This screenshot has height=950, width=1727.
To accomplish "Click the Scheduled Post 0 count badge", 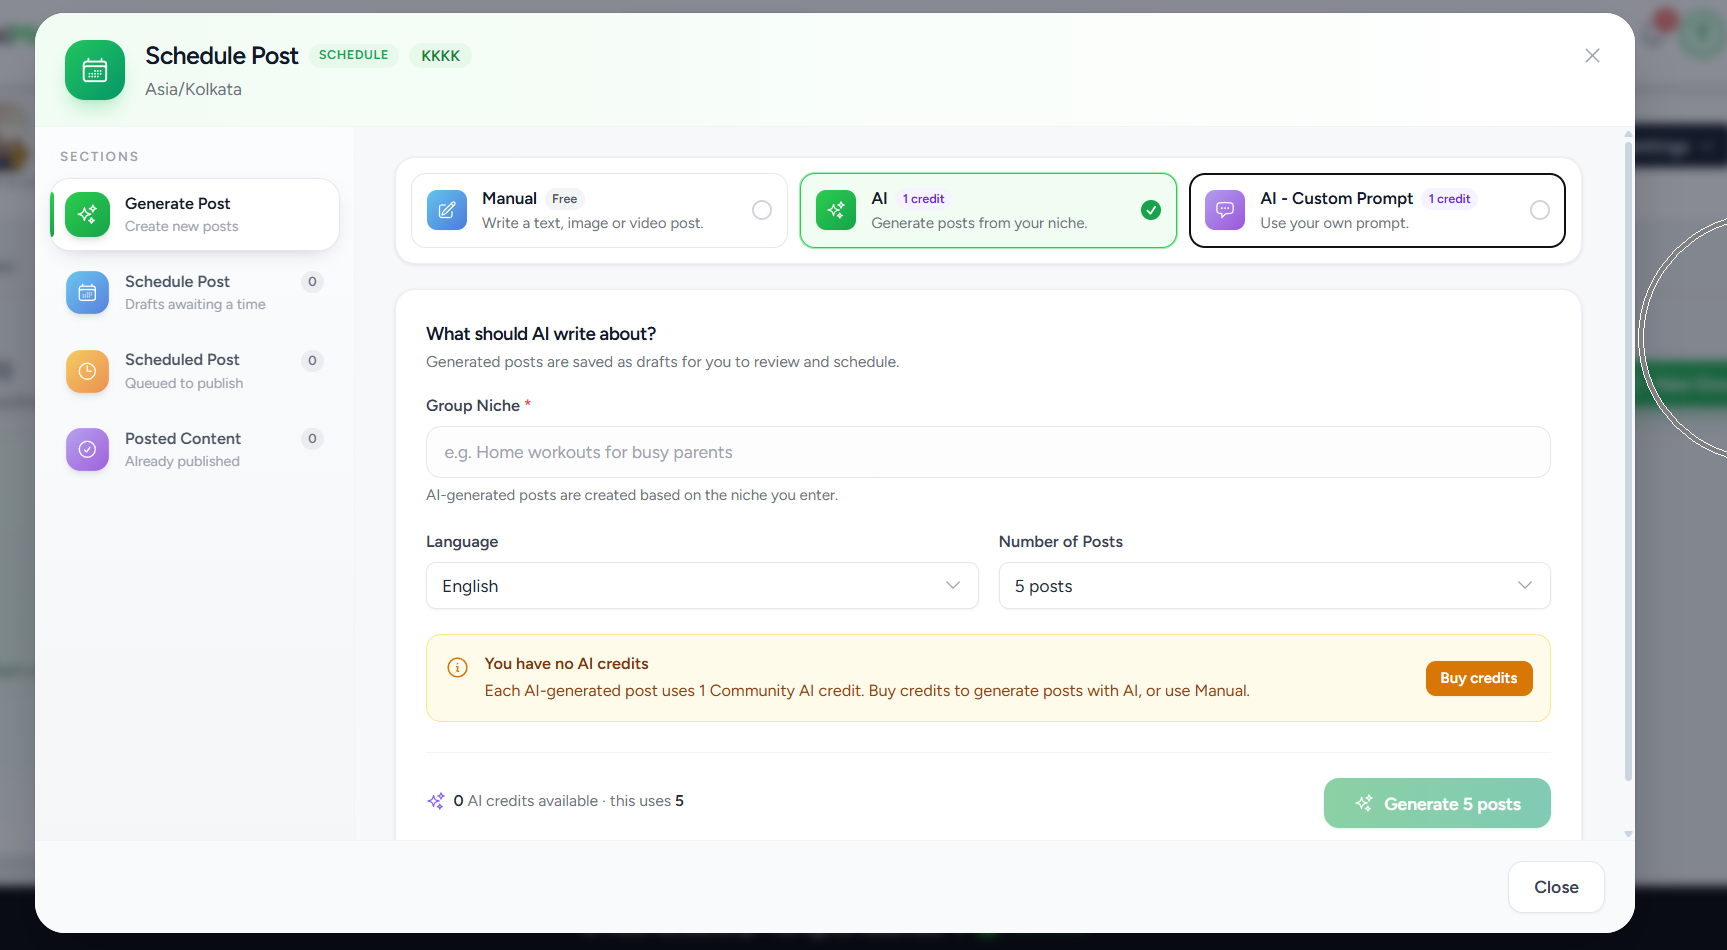I will coord(312,360).
